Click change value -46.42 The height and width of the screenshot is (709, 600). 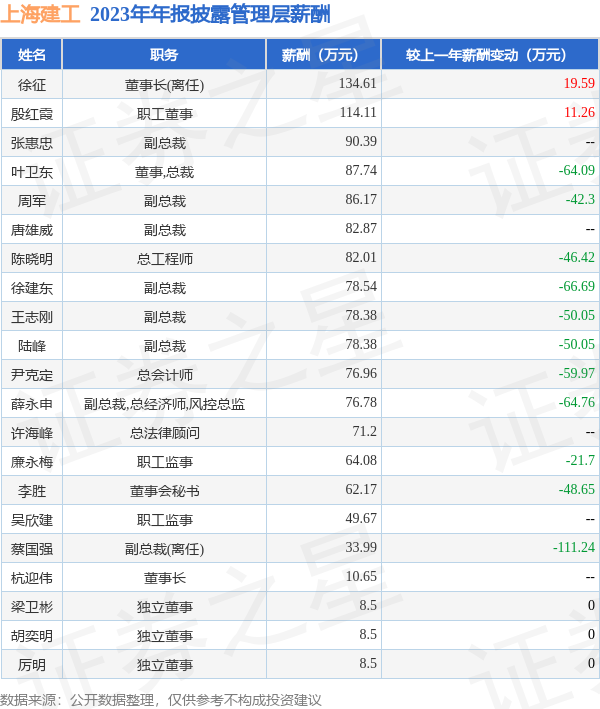pos(576,257)
